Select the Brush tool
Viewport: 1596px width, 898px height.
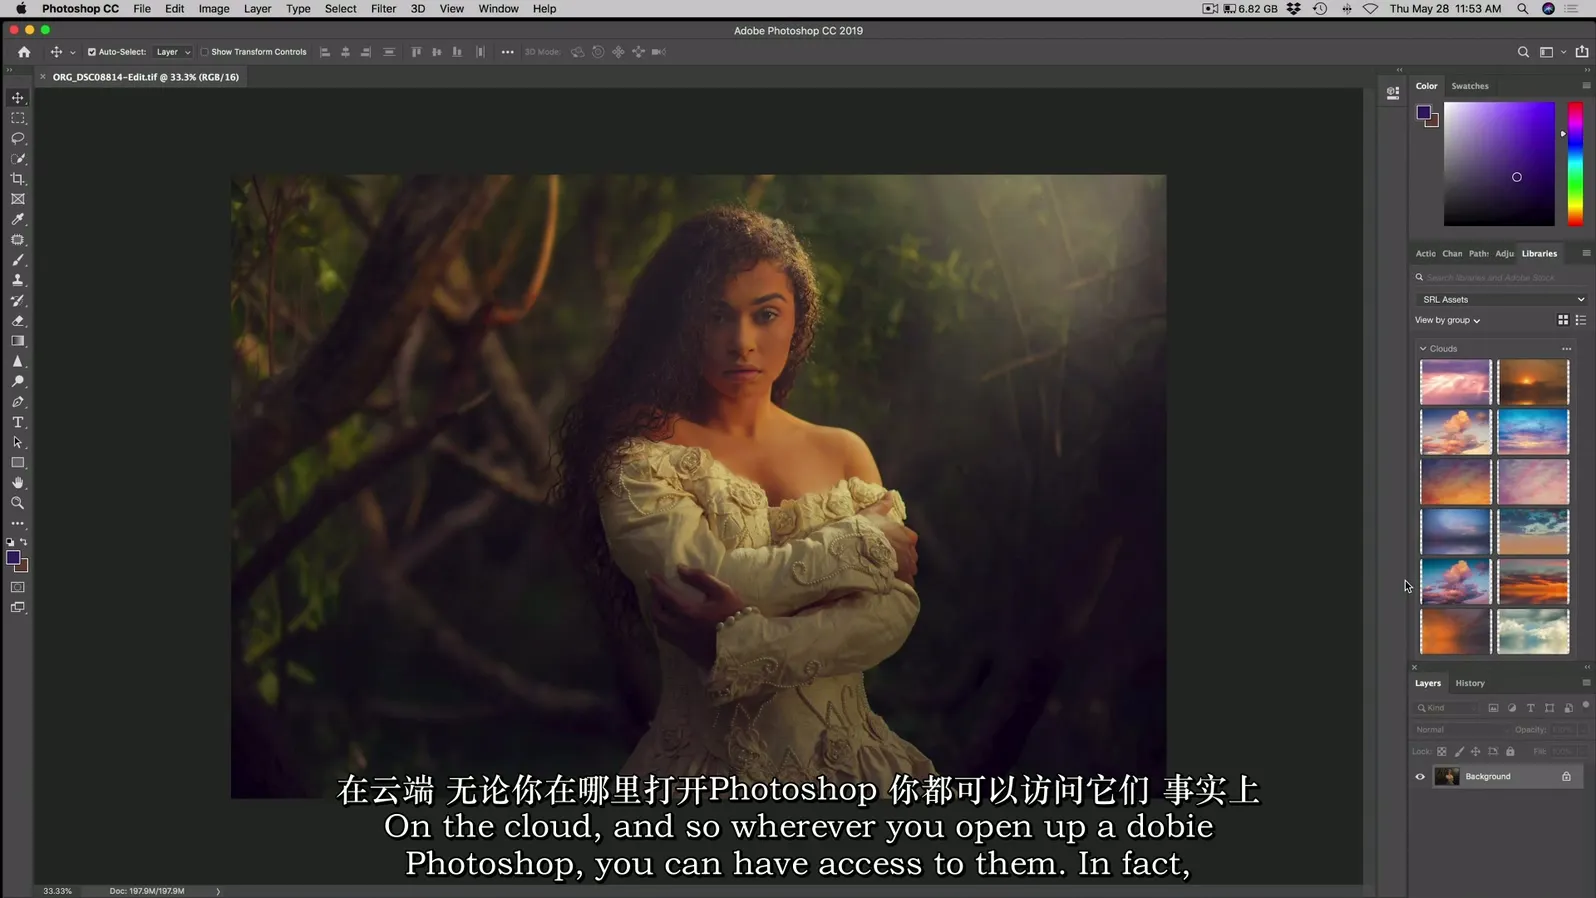pos(18,260)
